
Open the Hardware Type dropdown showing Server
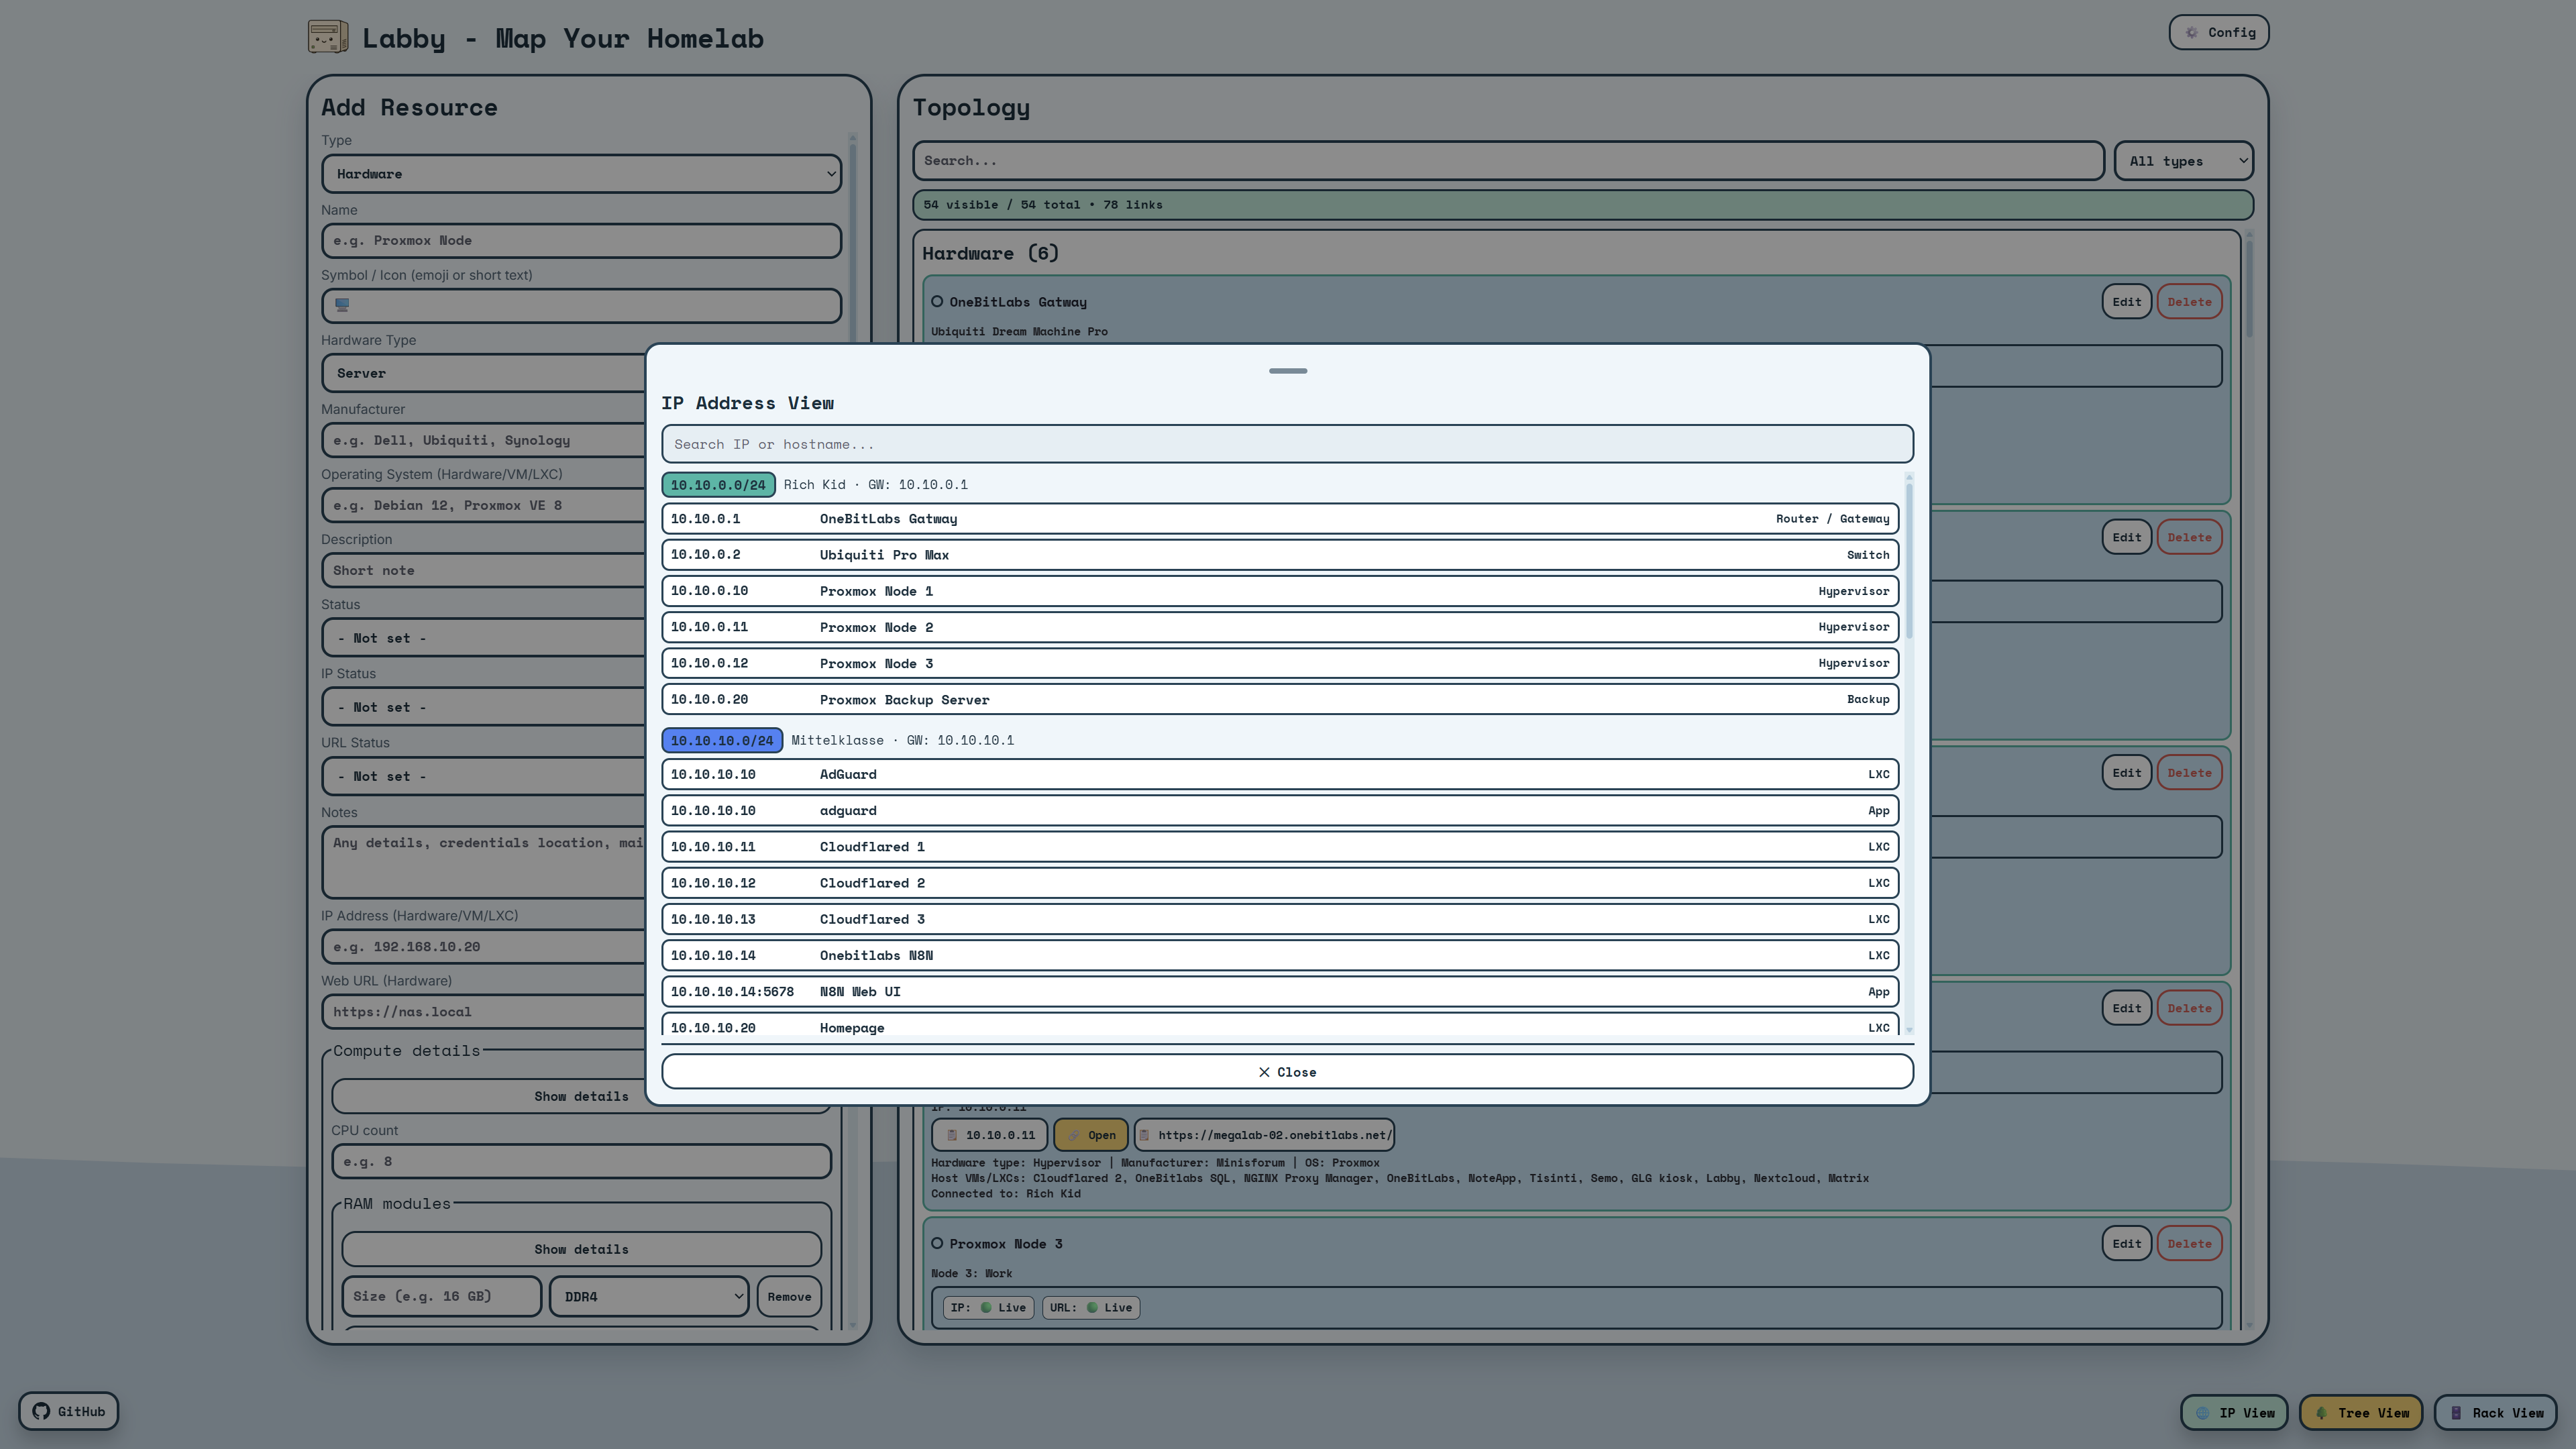coord(483,373)
